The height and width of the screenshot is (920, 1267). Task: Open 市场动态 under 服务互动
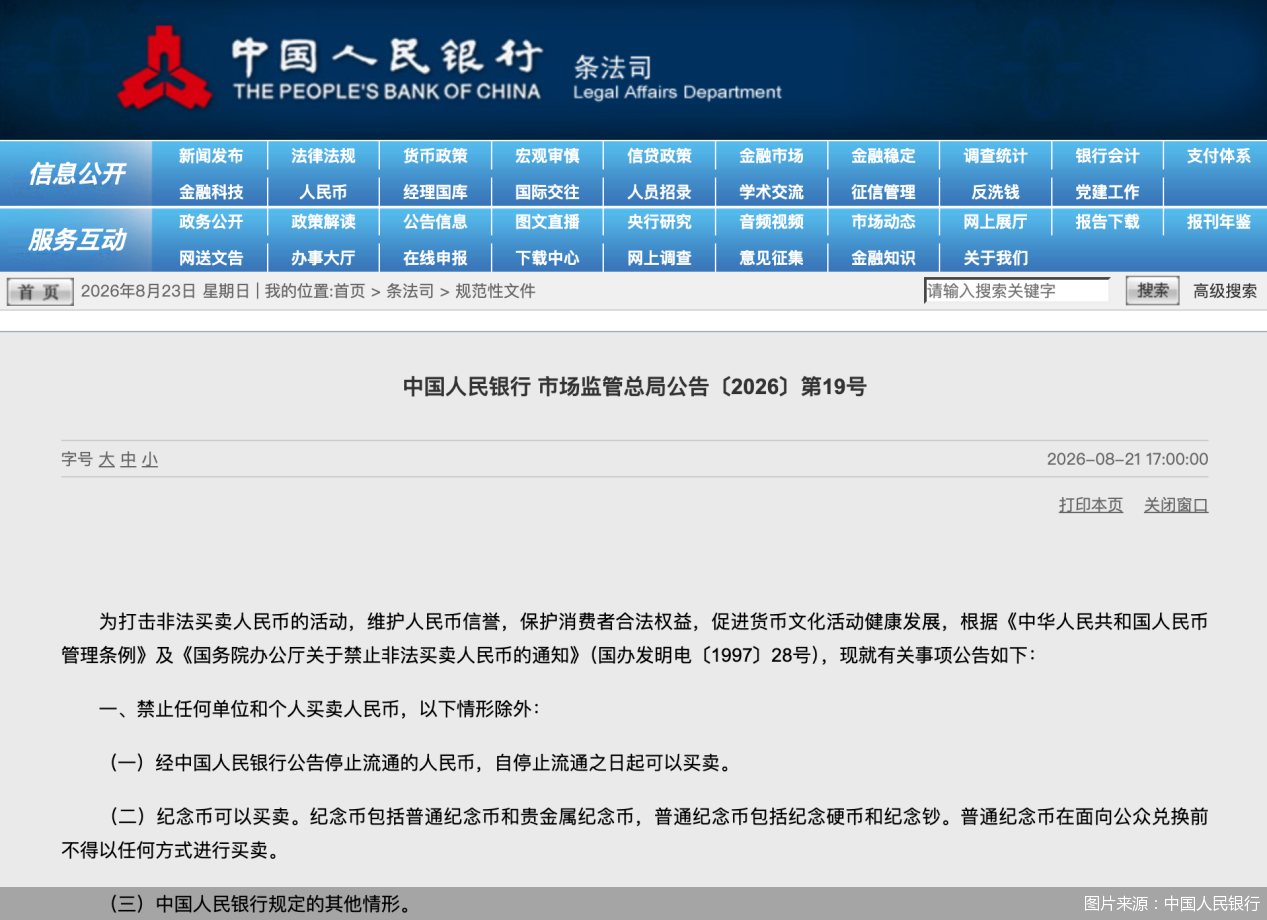point(883,222)
